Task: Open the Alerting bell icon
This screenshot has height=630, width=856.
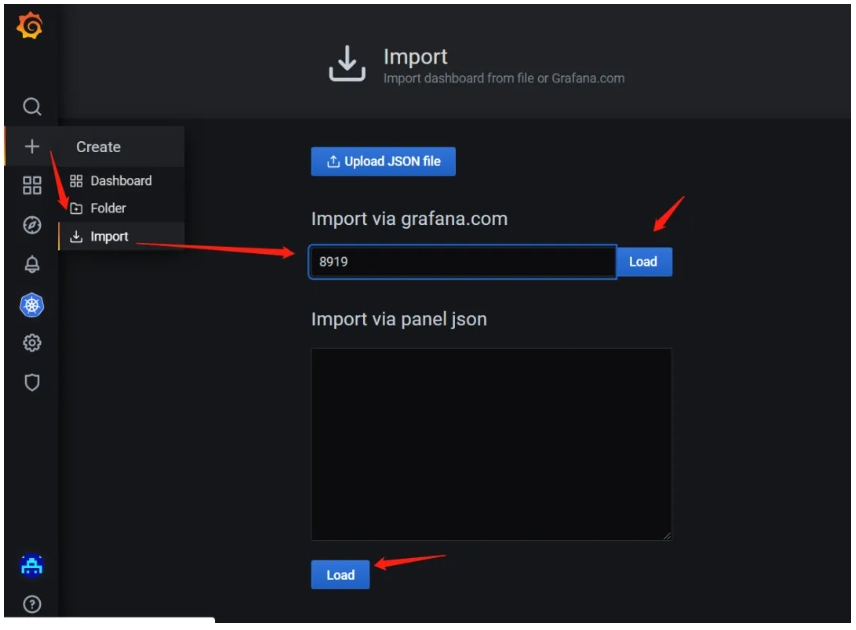Action: 32,265
